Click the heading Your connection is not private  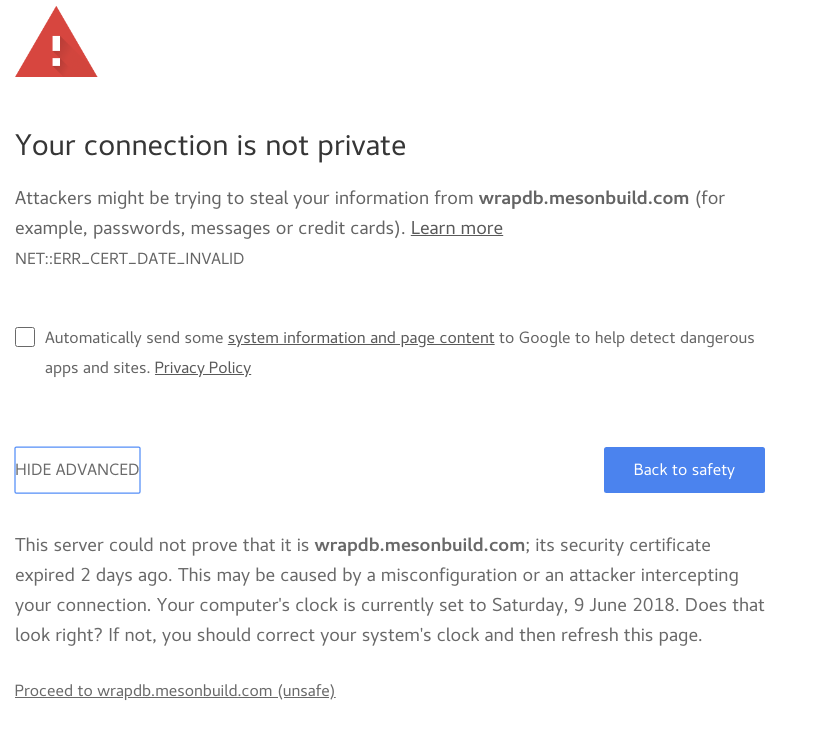click(x=210, y=145)
